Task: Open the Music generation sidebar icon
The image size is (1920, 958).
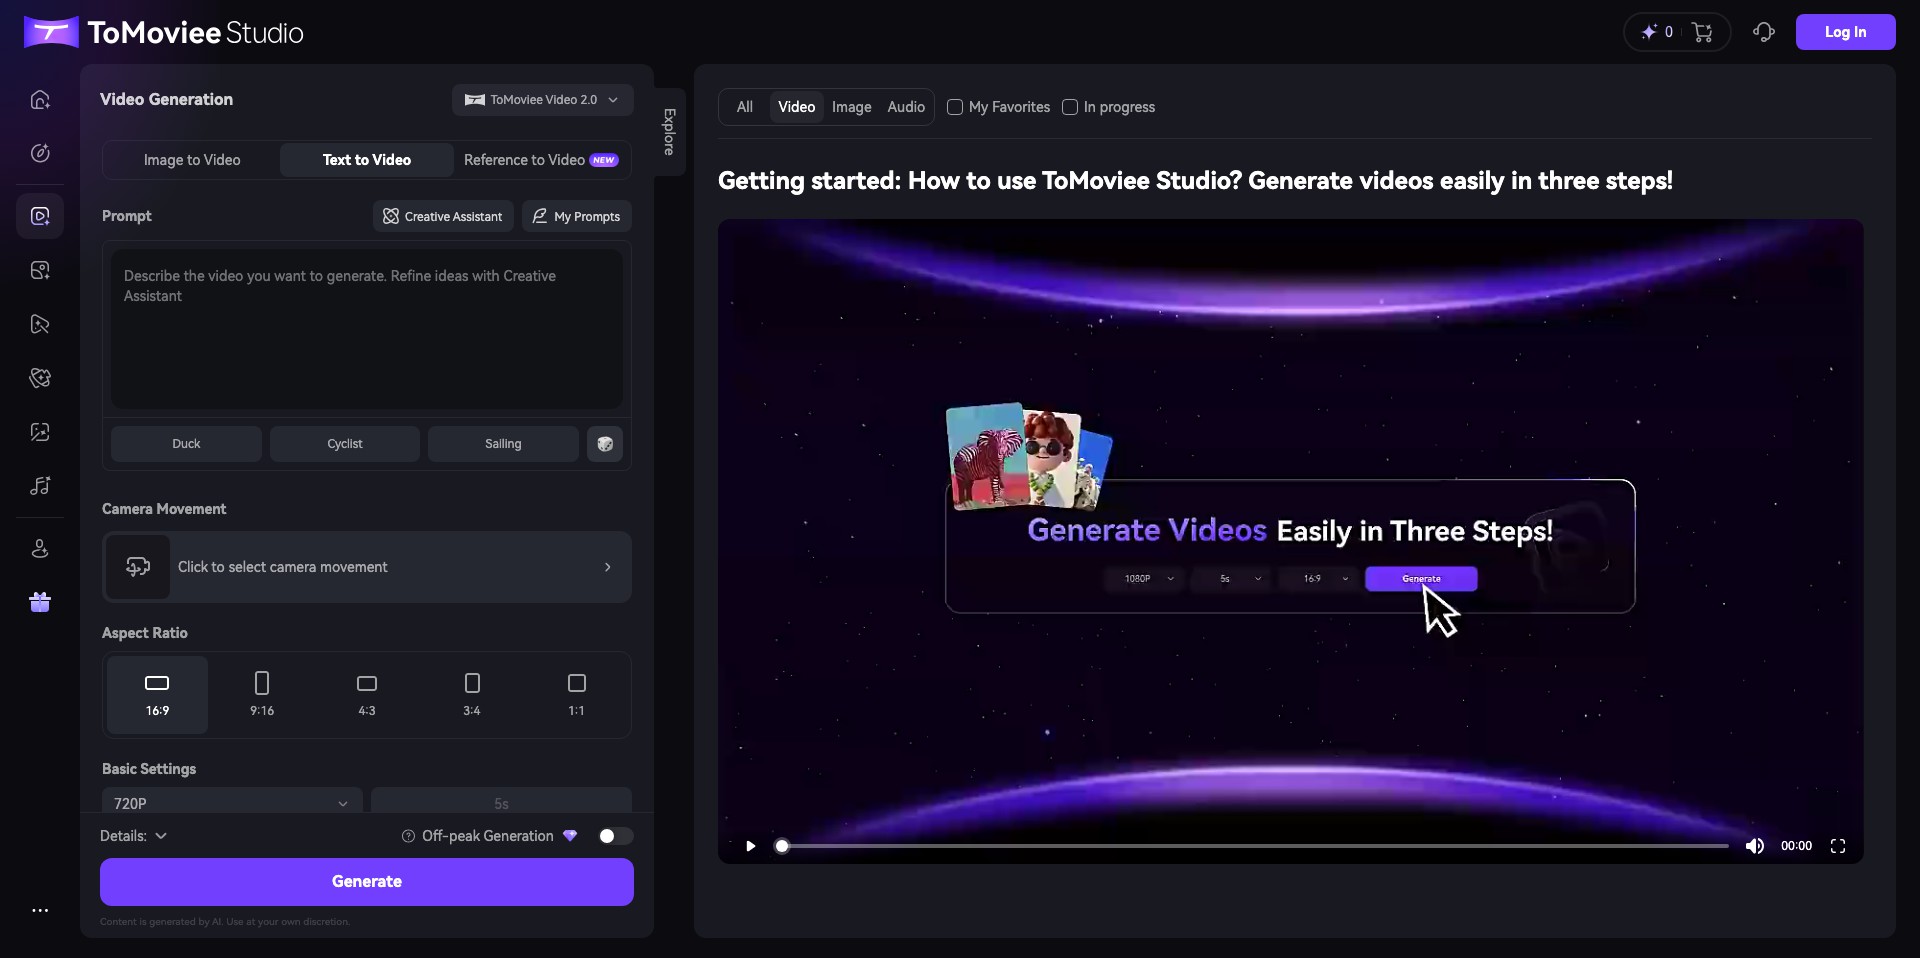Action: [x=40, y=486]
